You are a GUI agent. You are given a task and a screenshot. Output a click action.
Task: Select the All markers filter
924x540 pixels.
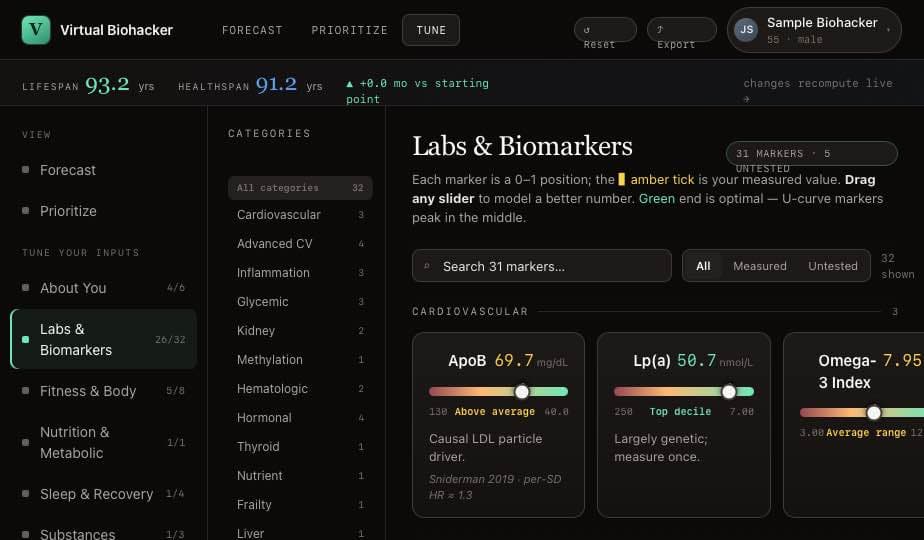[703, 266]
